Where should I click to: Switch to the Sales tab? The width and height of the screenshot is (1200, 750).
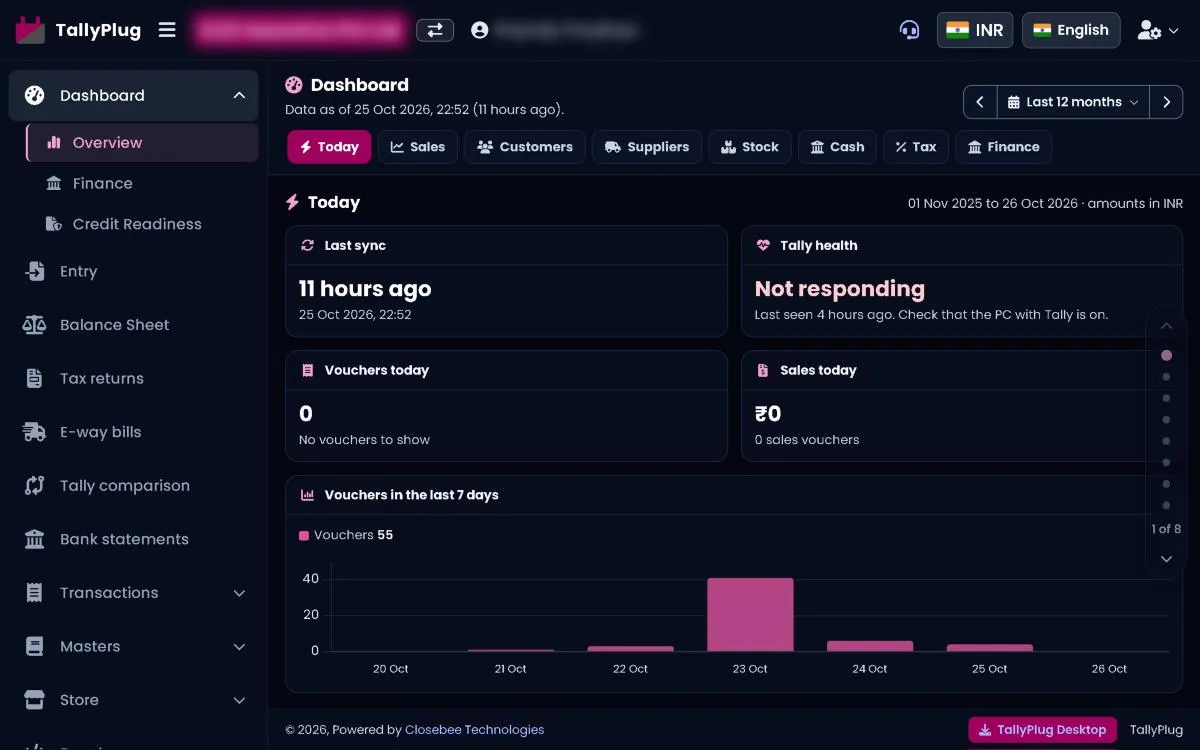(417, 147)
